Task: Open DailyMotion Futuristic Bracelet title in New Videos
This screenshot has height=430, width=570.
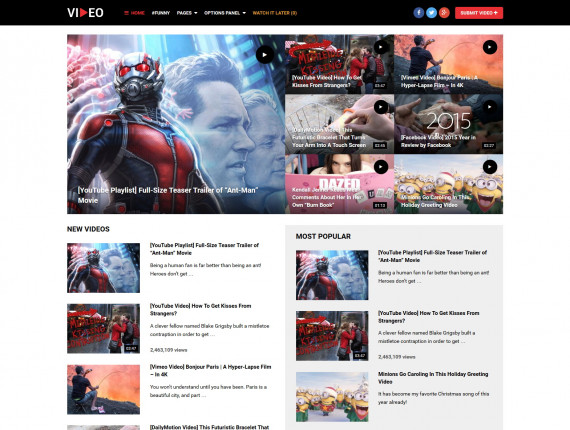Action: (209, 427)
